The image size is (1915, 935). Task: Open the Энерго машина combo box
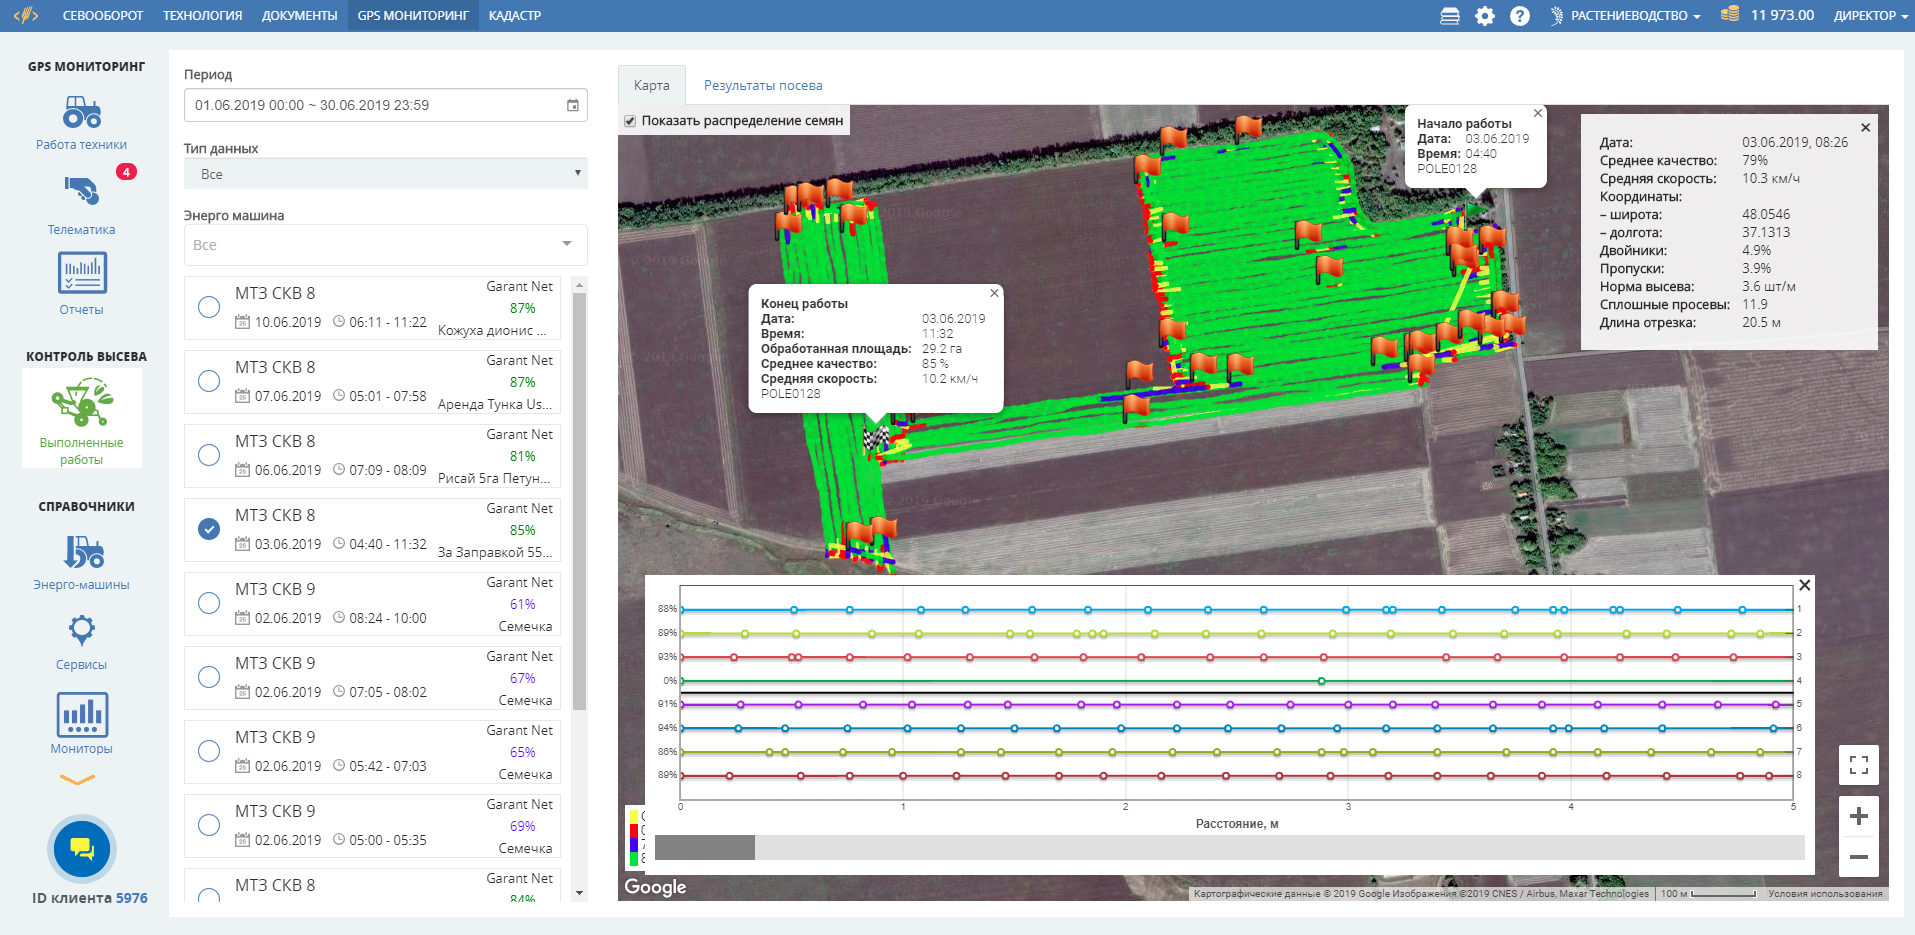tap(385, 245)
